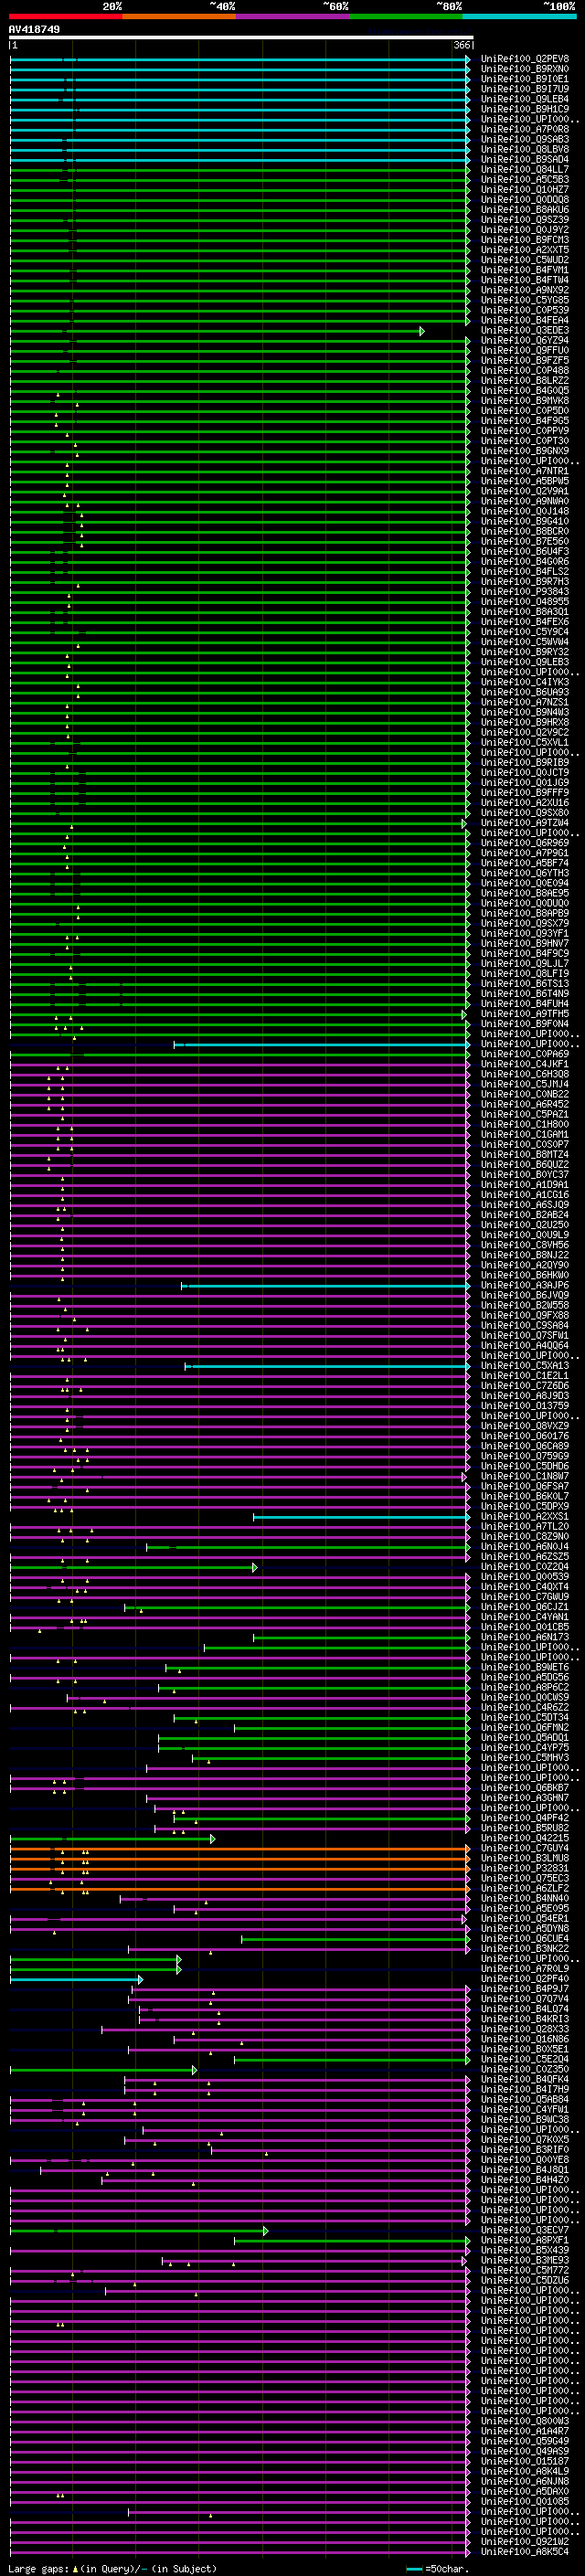The width and height of the screenshot is (585, 2576).
Task: Open hit UniRef100_Q49AS9
Action: click(525, 2451)
